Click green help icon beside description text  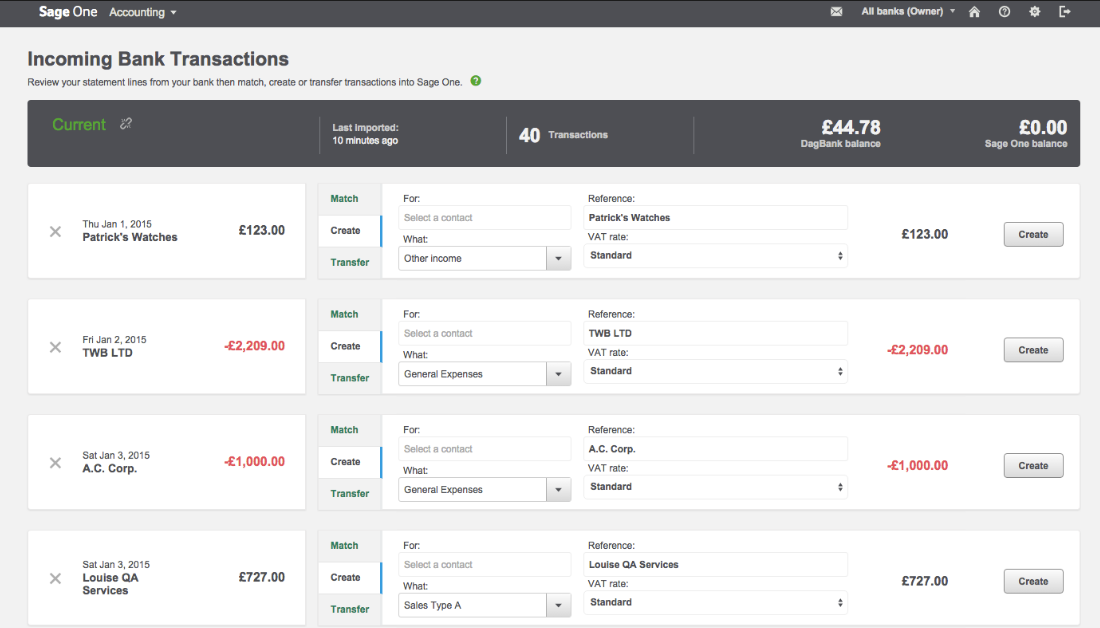click(476, 81)
